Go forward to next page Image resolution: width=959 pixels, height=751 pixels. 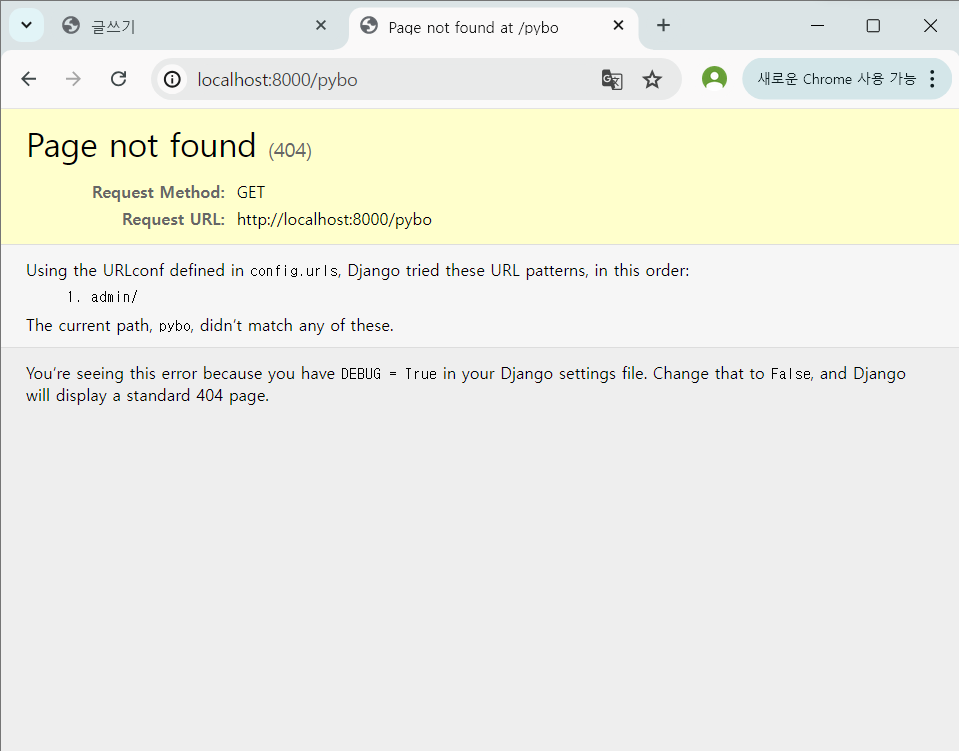[x=73, y=79]
